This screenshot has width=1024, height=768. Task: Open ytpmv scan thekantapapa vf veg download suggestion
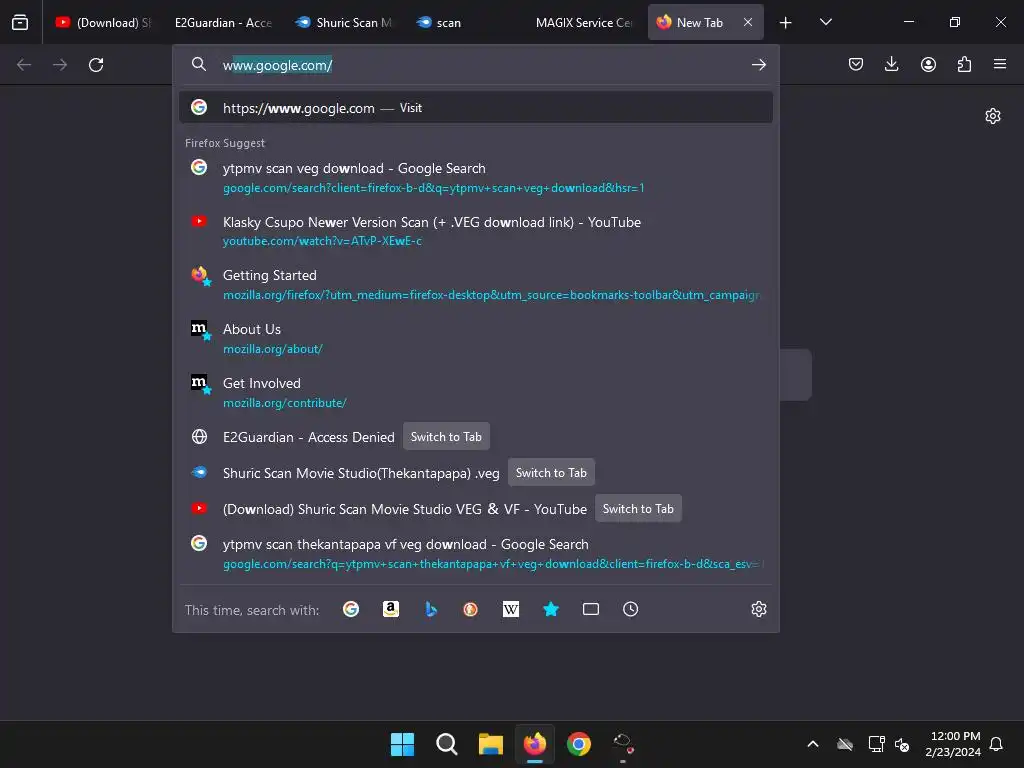click(x=476, y=554)
